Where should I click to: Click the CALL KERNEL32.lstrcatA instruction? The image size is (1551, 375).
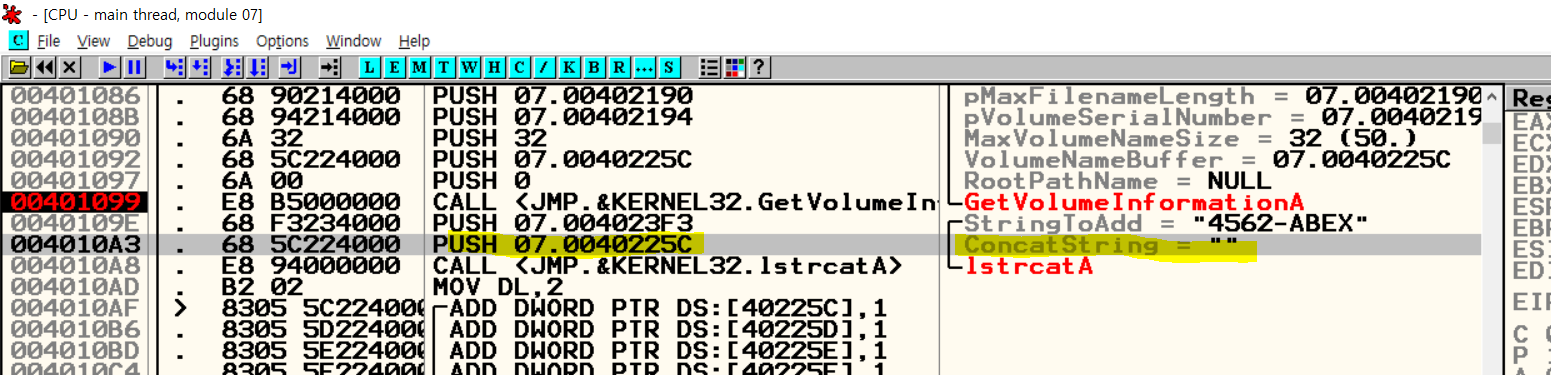[668, 266]
